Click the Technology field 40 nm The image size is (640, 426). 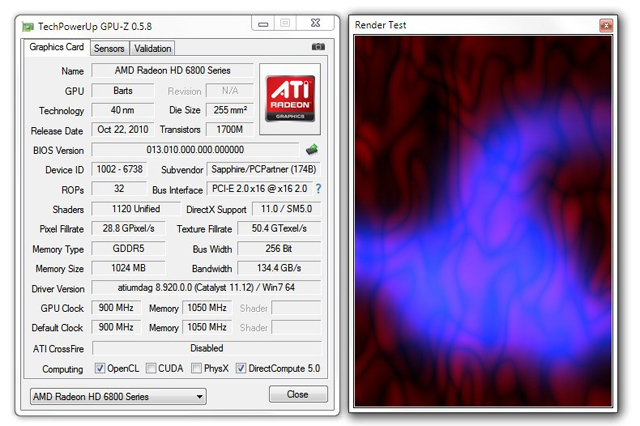(x=123, y=110)
